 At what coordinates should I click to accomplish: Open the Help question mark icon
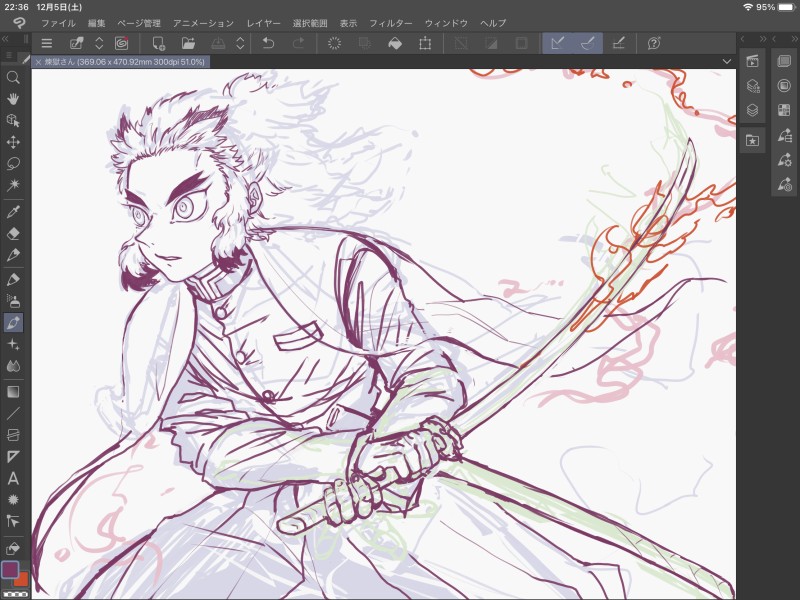coord(654,43)
